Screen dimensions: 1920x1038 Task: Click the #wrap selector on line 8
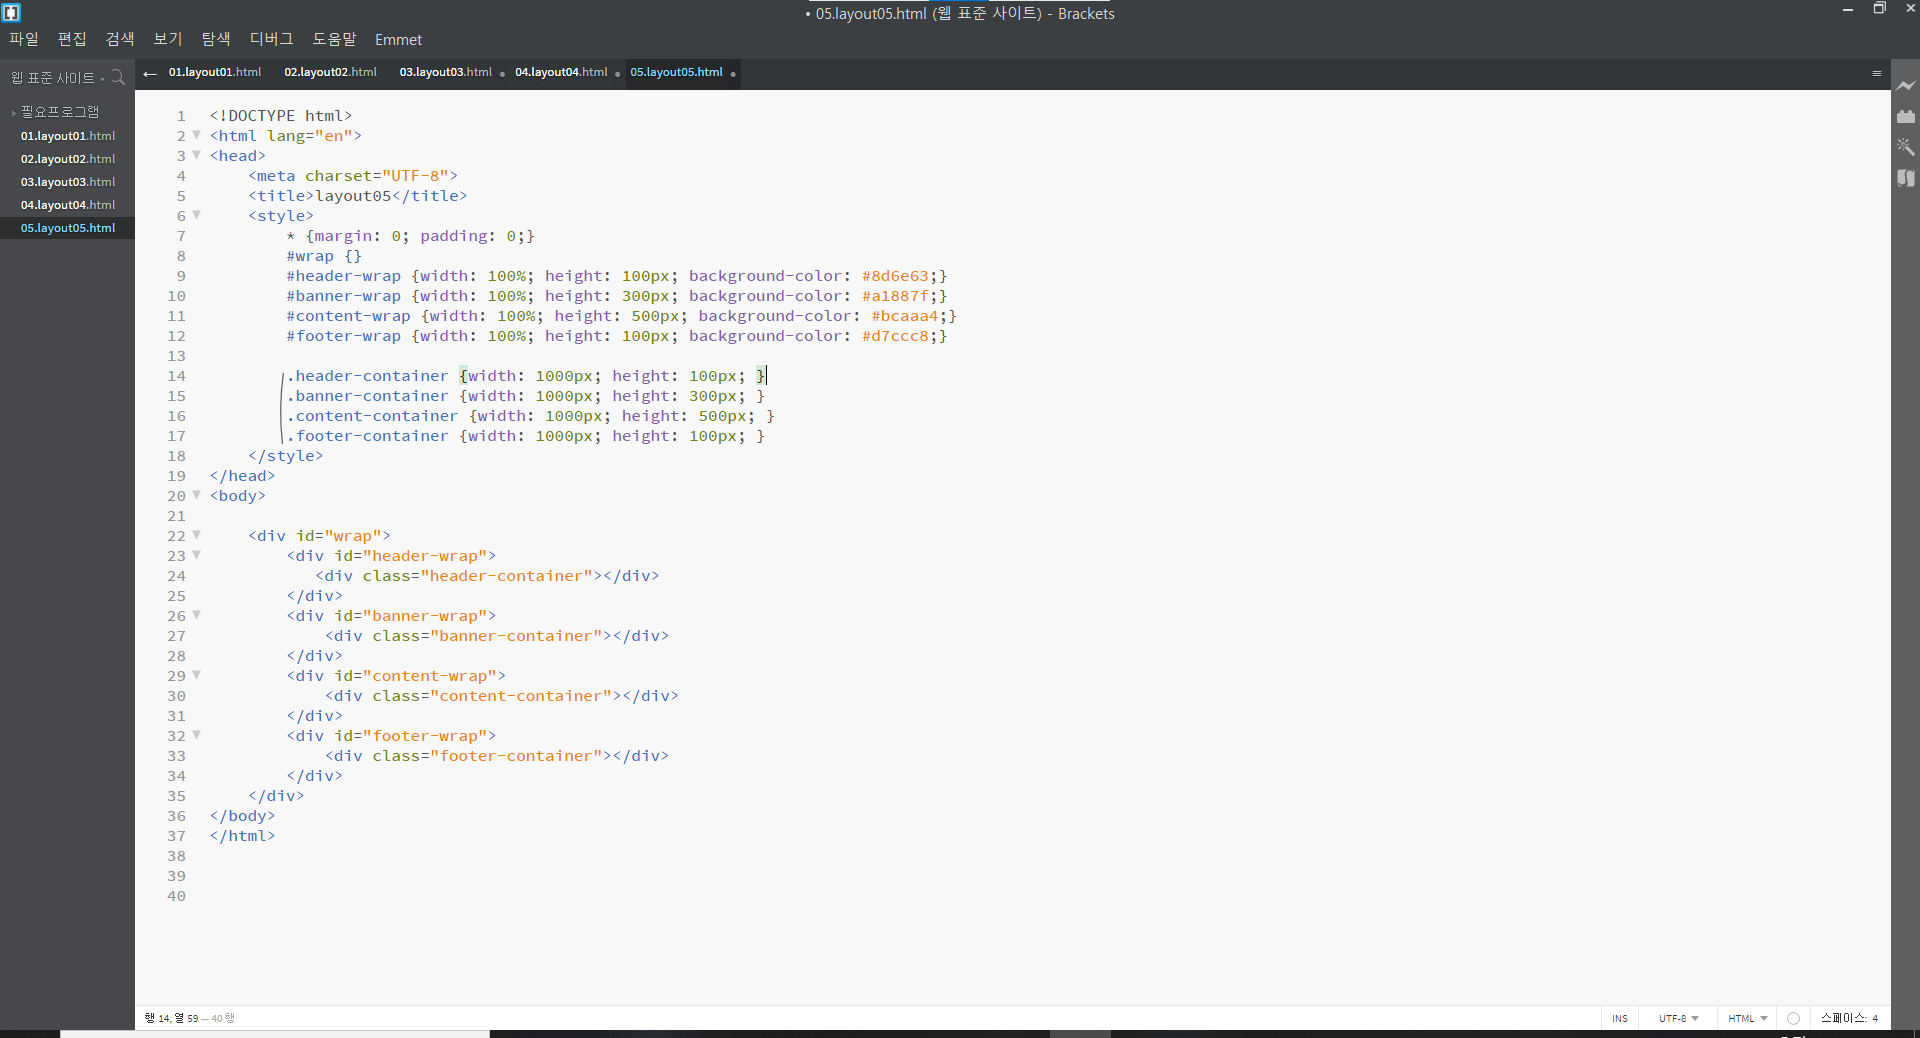point(310,256)
